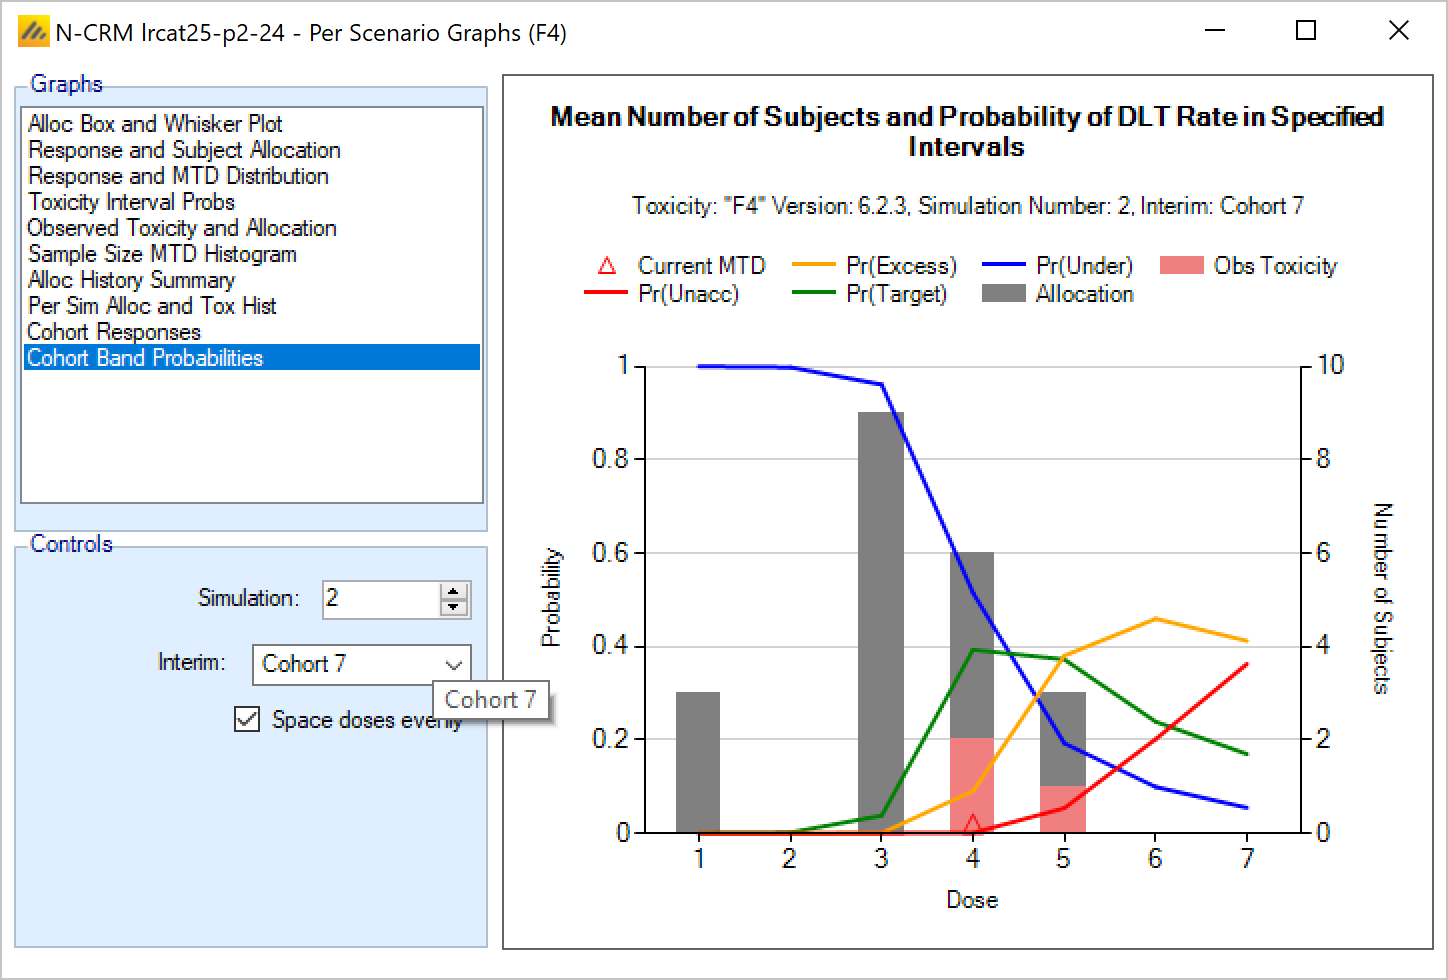Image resolution: width=1448 pixels, height=980 pixels.
Task: Click the gray Allocation legend swatch
Action: coord(1003,294)
